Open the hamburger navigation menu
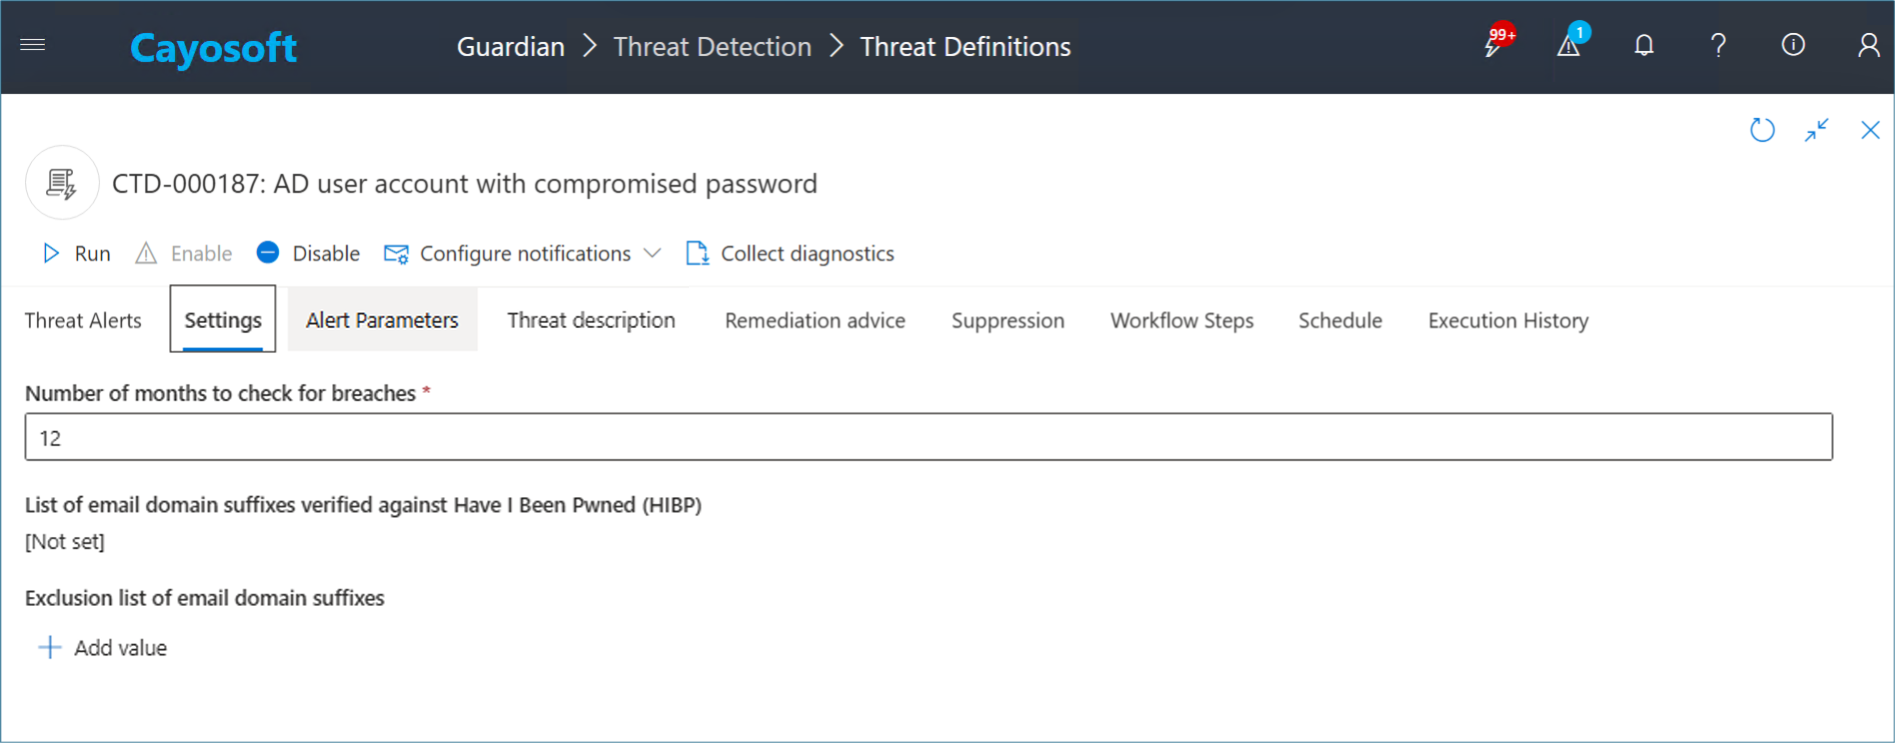This screenshot has width=1895, height=743. coord(33,45)
